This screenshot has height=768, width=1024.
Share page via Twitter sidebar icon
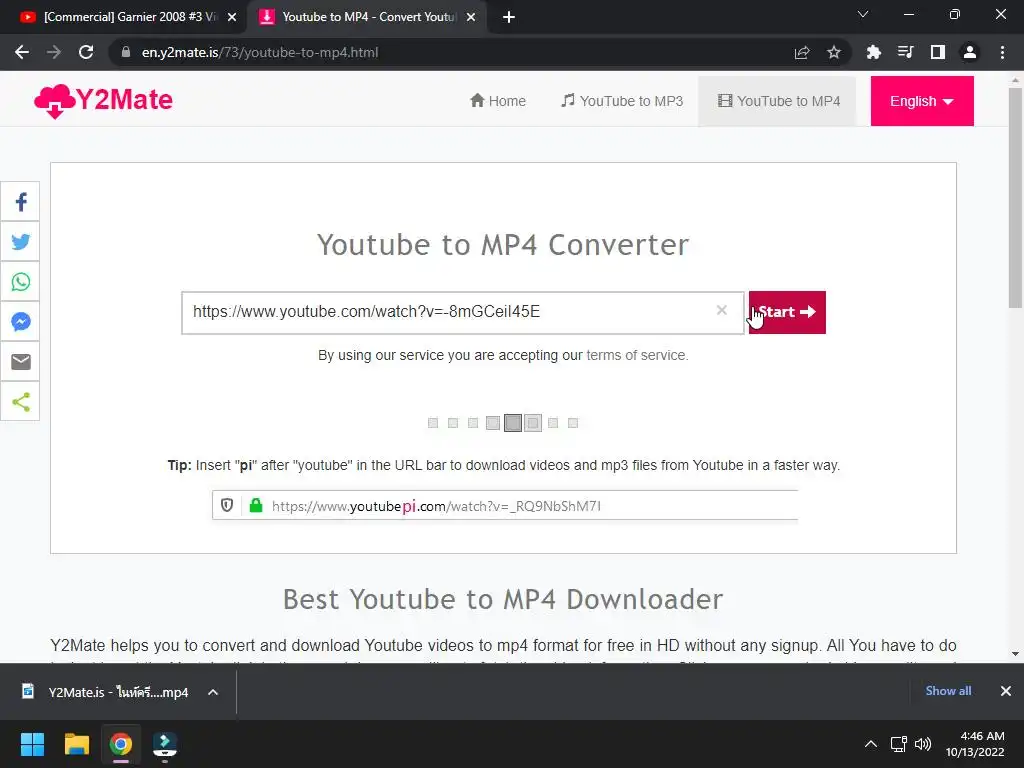tap(20, 242)
